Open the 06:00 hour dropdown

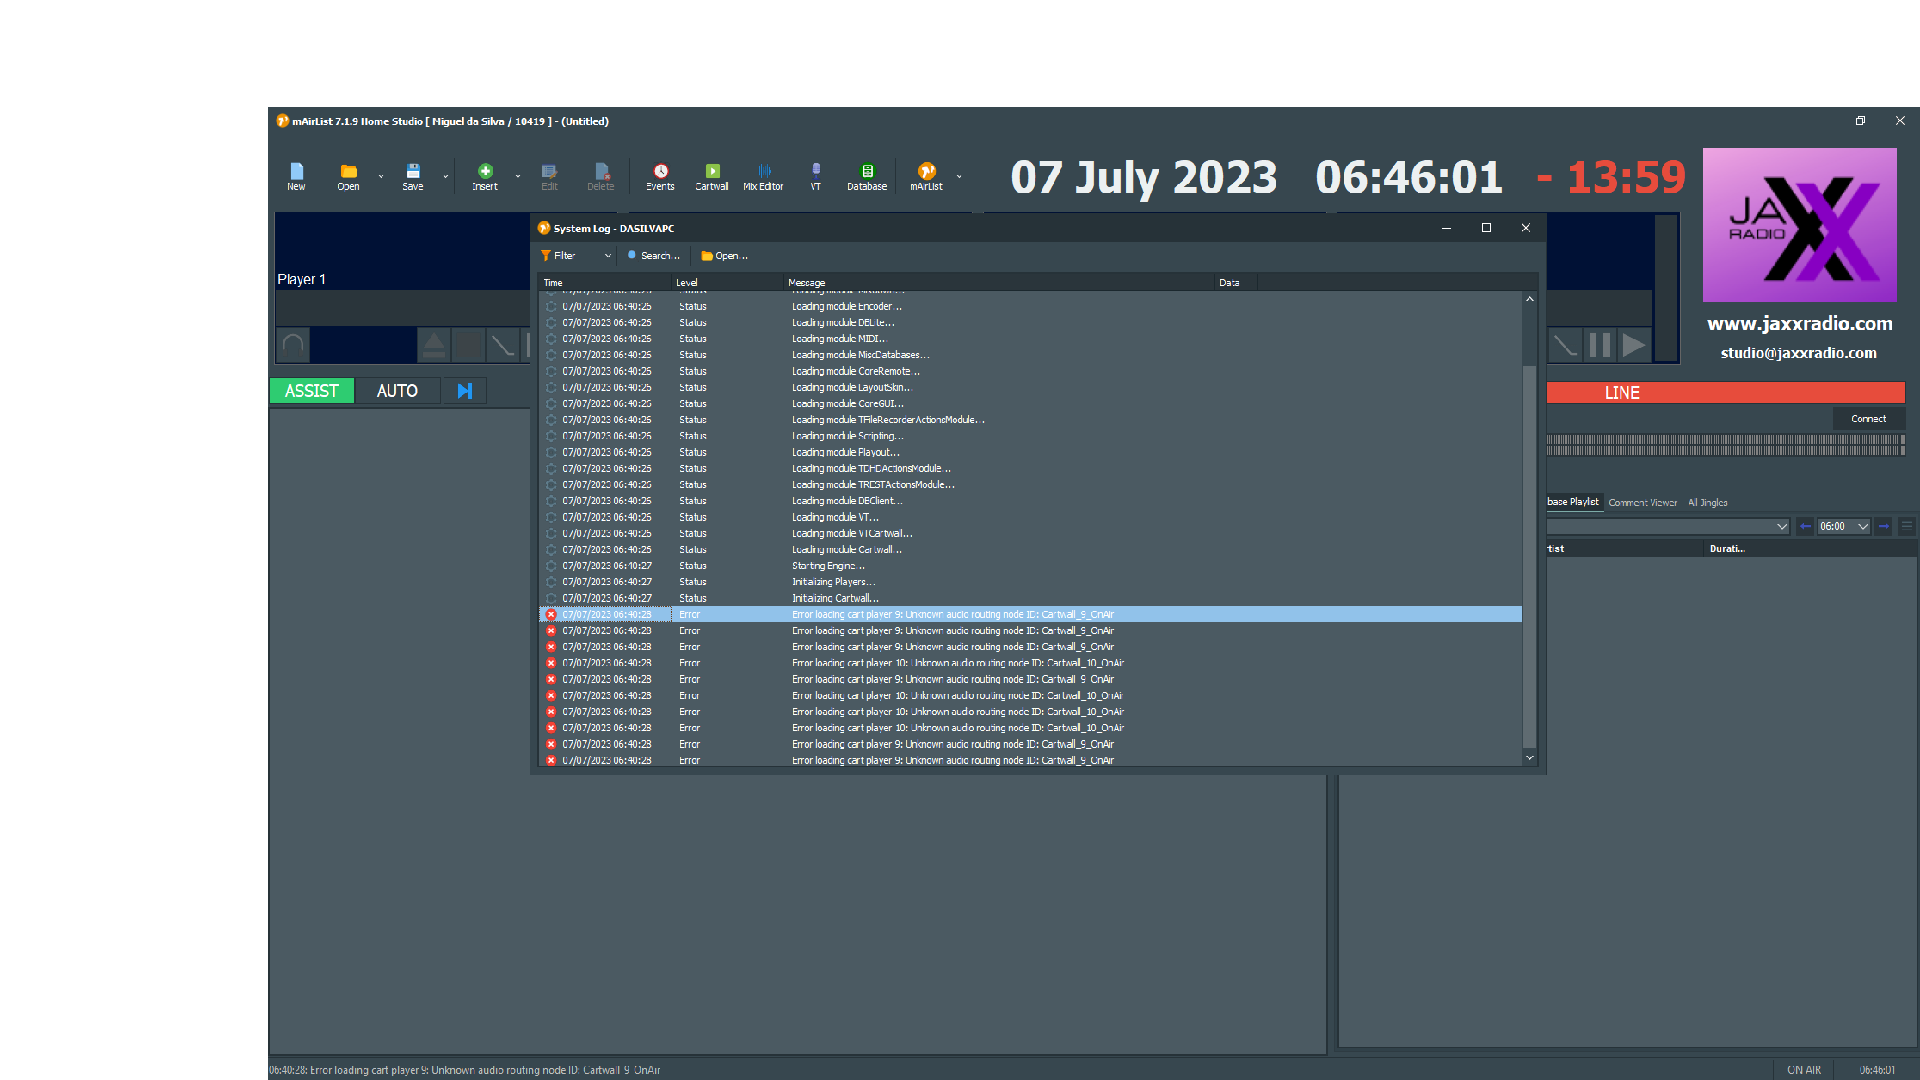click(1844, 526)
